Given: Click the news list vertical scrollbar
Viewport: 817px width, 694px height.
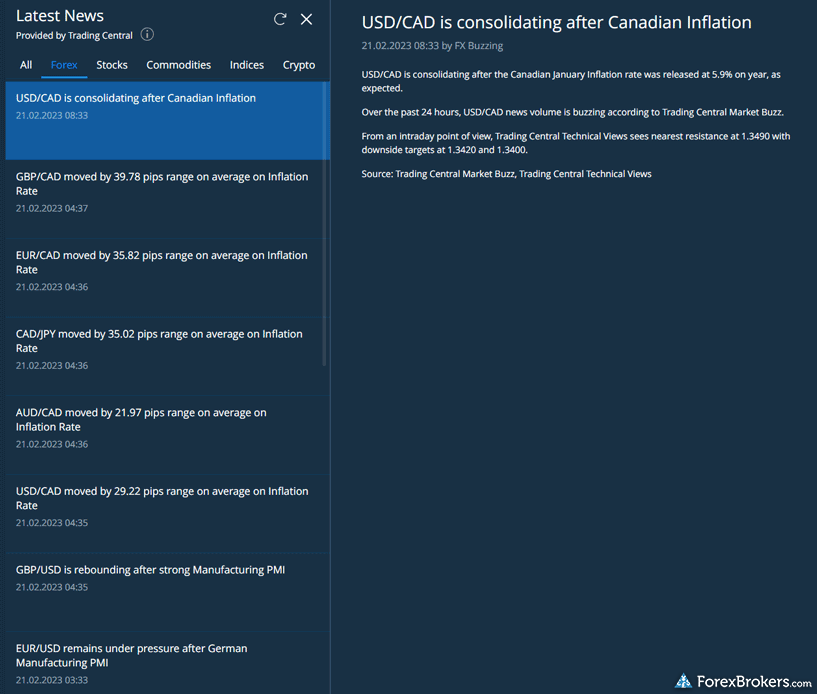Looking at the screenshot, I should [324, 260].
